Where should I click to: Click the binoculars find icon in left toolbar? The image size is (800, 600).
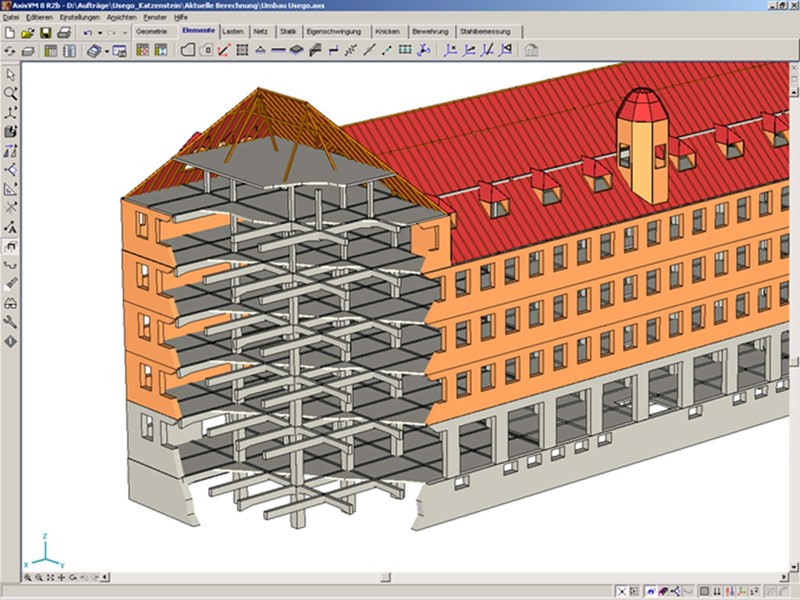(11, 303)
